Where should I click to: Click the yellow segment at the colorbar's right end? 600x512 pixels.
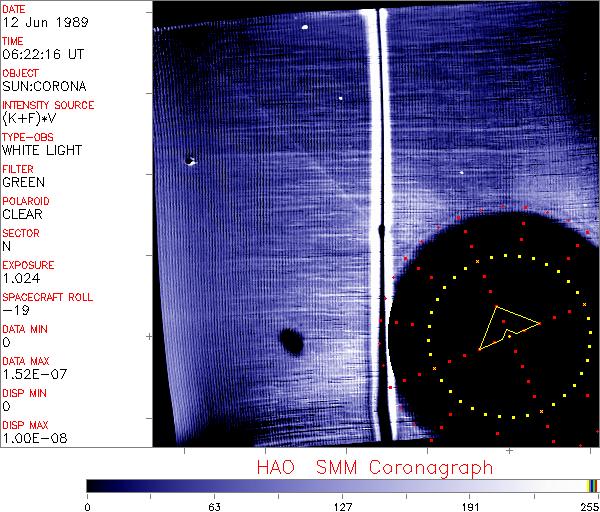click(x=592, y=485)
